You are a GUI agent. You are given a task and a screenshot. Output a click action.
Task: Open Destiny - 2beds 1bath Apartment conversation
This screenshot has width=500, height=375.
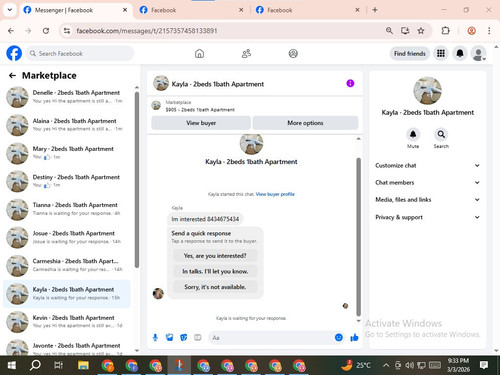pos(67,181)
